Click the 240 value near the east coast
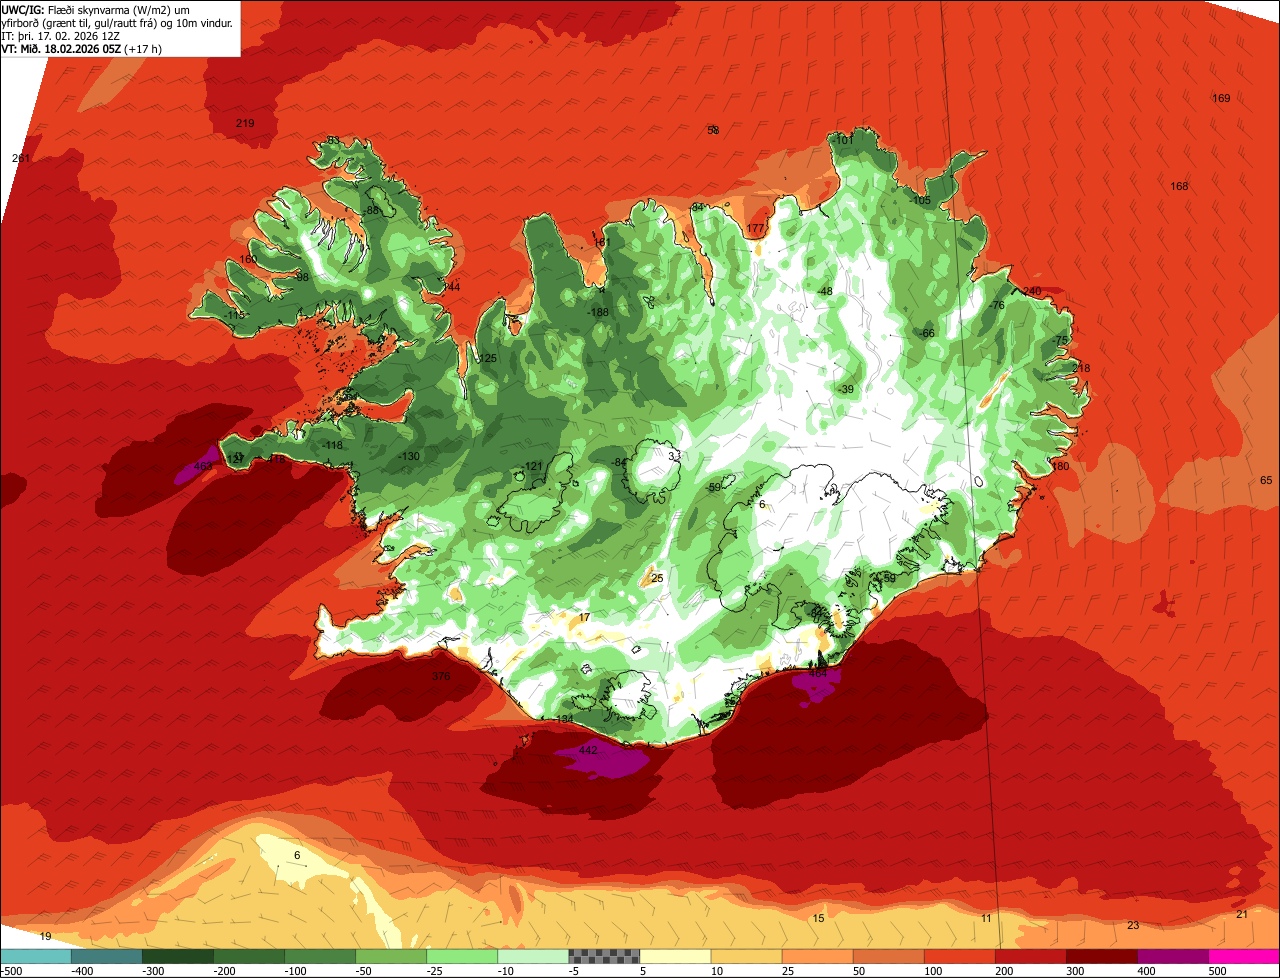This screenshot has width=1280, height=978. click(1033, 291)
